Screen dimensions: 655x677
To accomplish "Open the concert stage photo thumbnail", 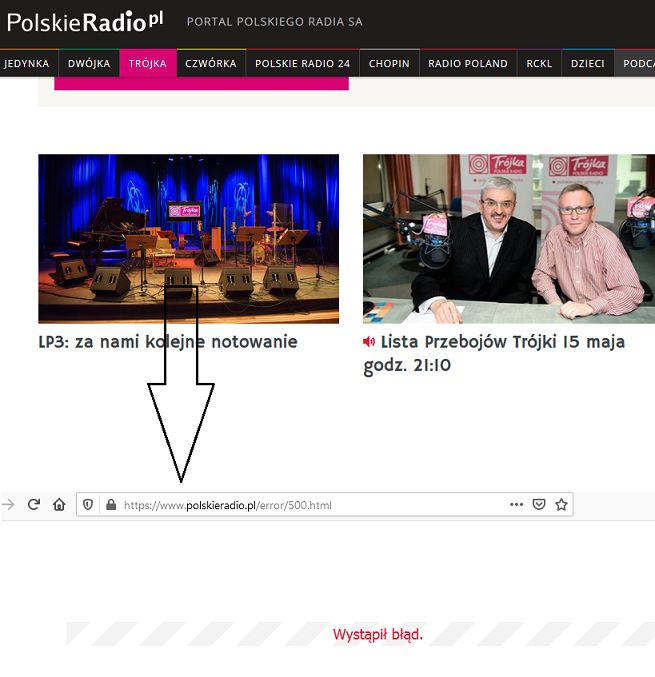I will (189, 239).
